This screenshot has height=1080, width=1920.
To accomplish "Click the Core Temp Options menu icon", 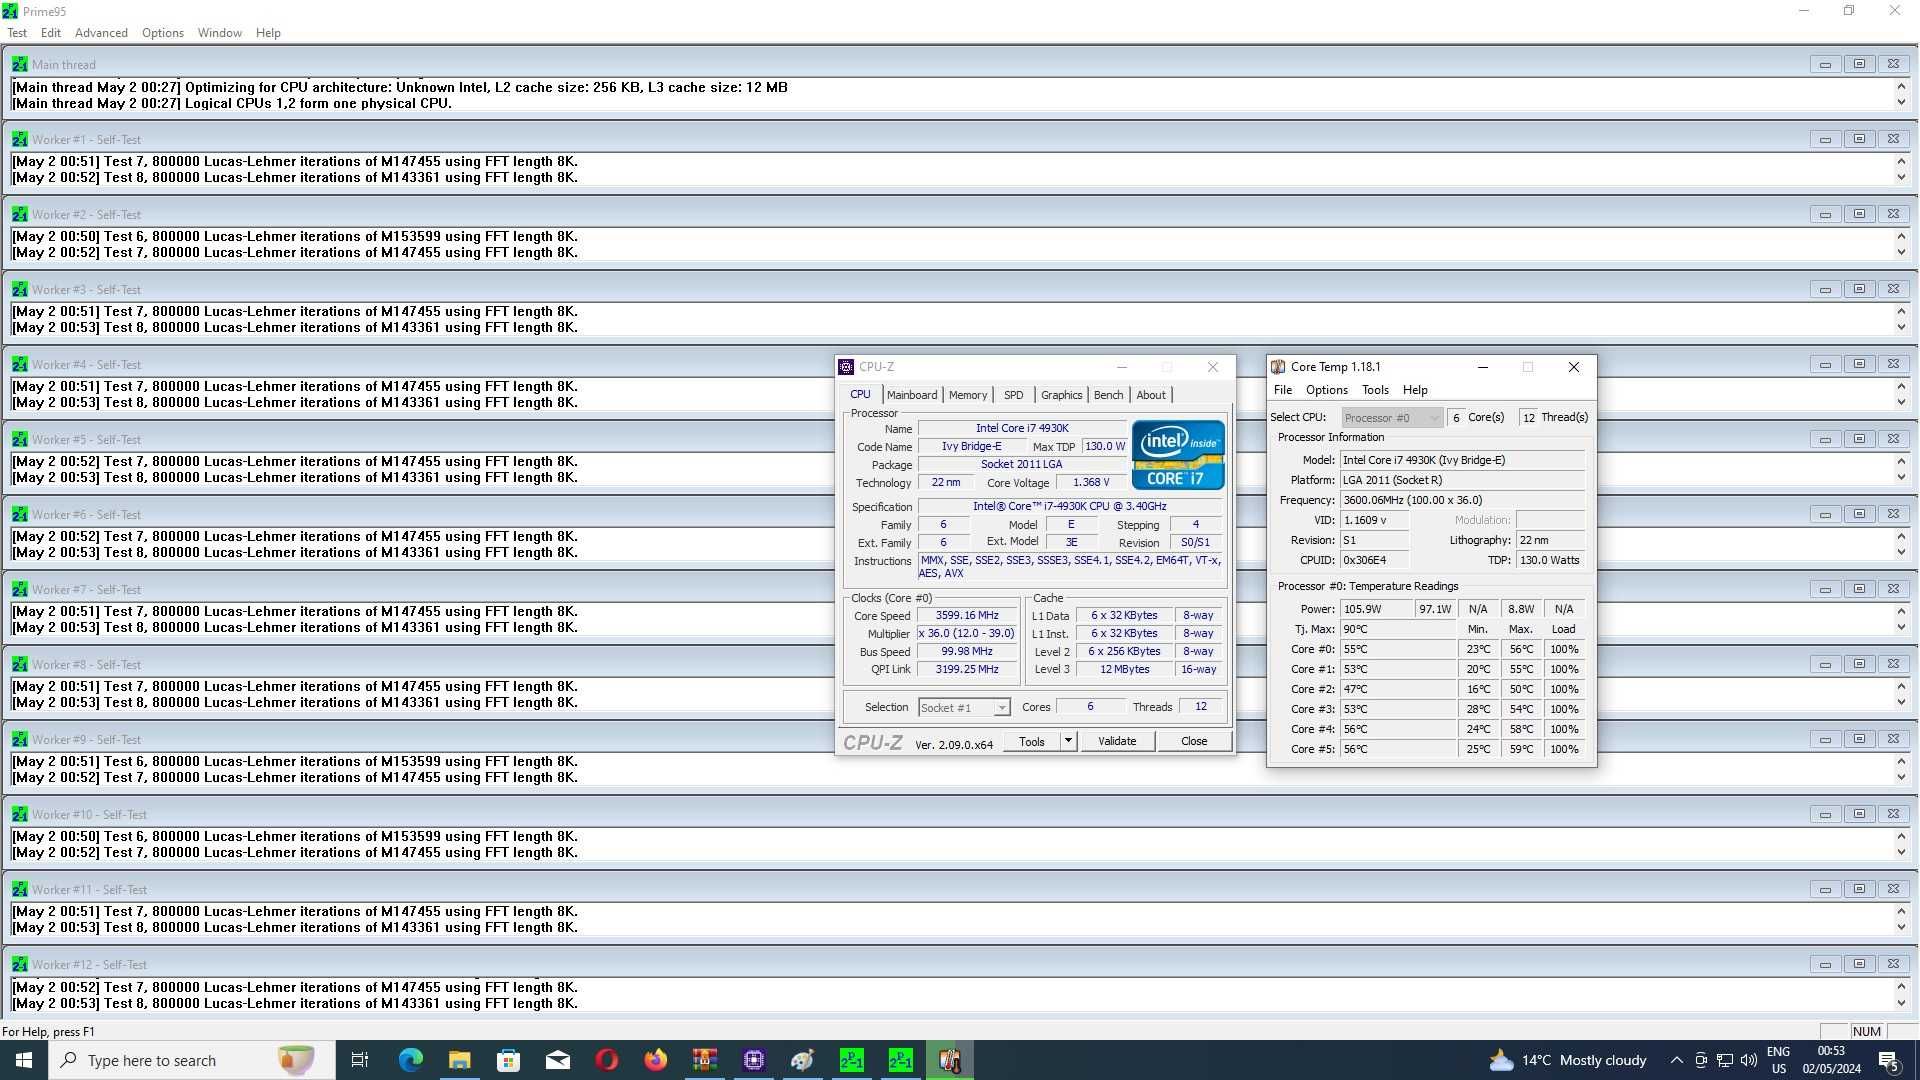I will point(1325,389).
